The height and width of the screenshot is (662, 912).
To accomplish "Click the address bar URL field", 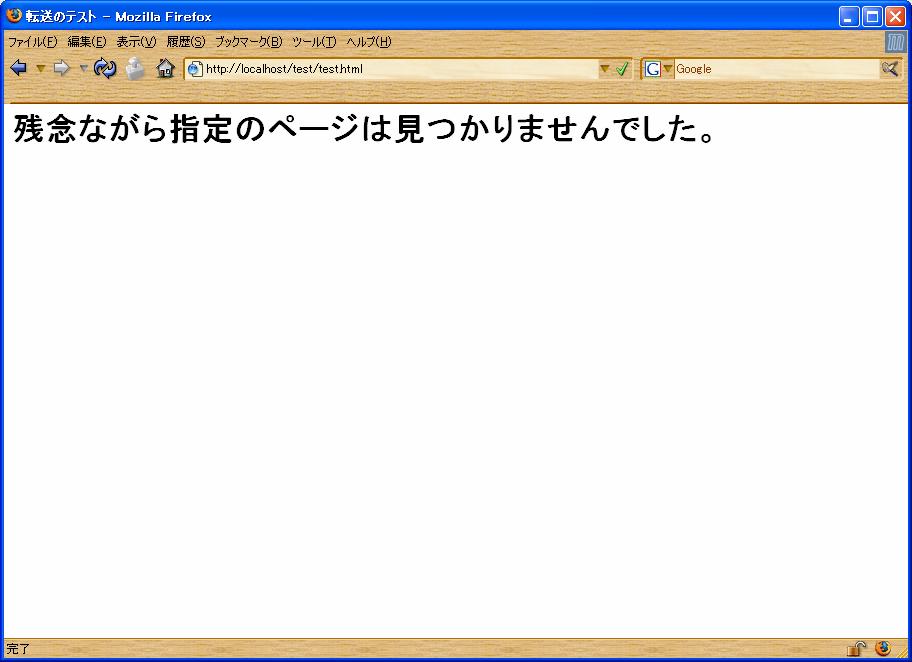I will coord(400,69).
